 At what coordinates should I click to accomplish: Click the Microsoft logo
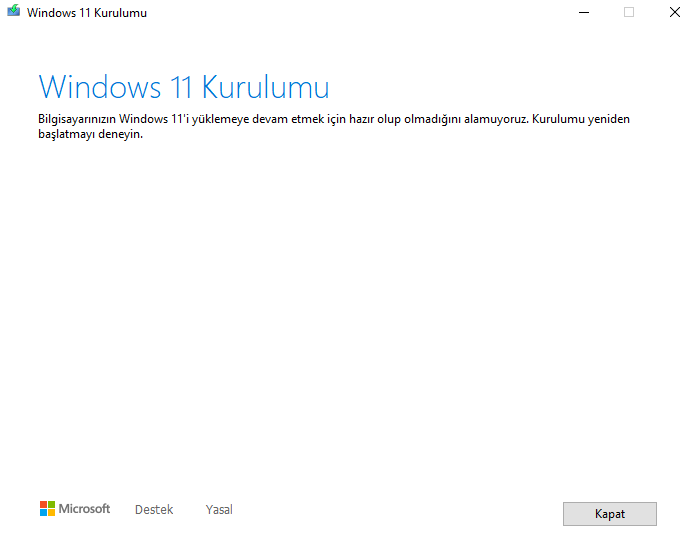click(75, 508)
